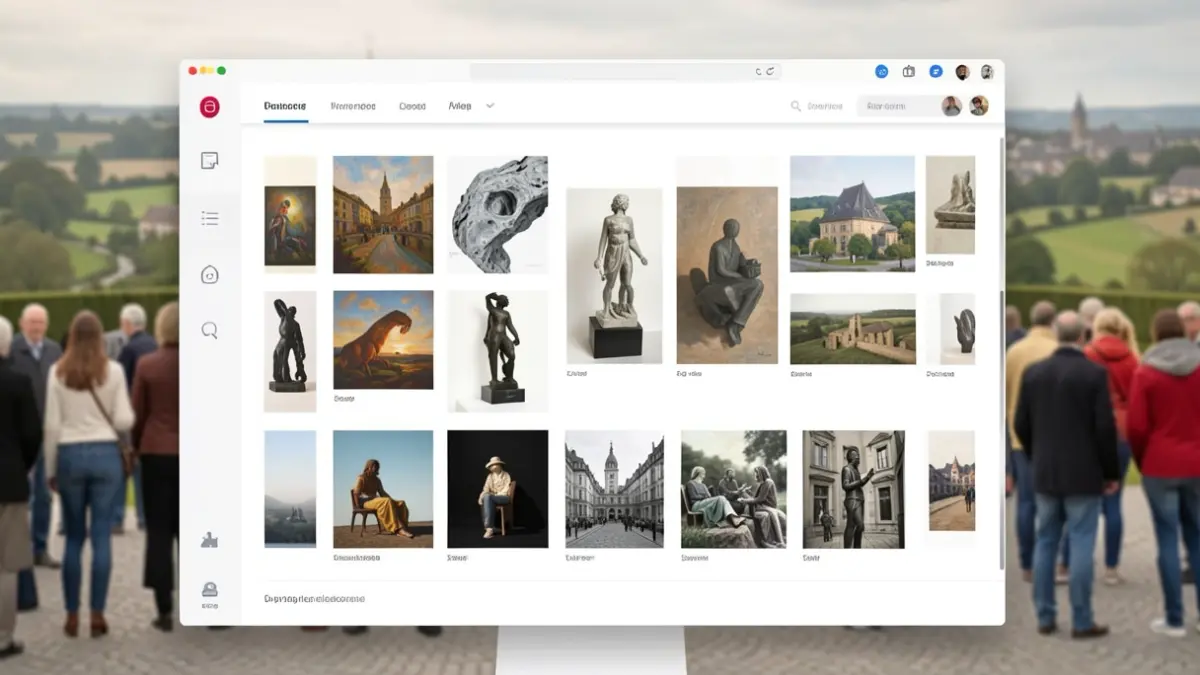Expand the chevron dropdown after the tabs

click(490, 105)
